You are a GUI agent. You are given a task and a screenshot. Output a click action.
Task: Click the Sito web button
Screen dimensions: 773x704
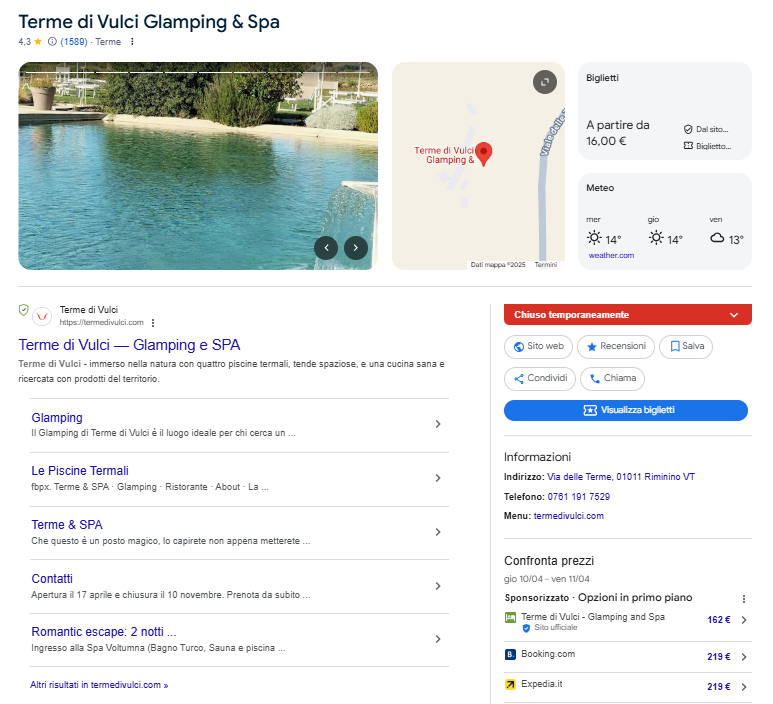[538, 347]
